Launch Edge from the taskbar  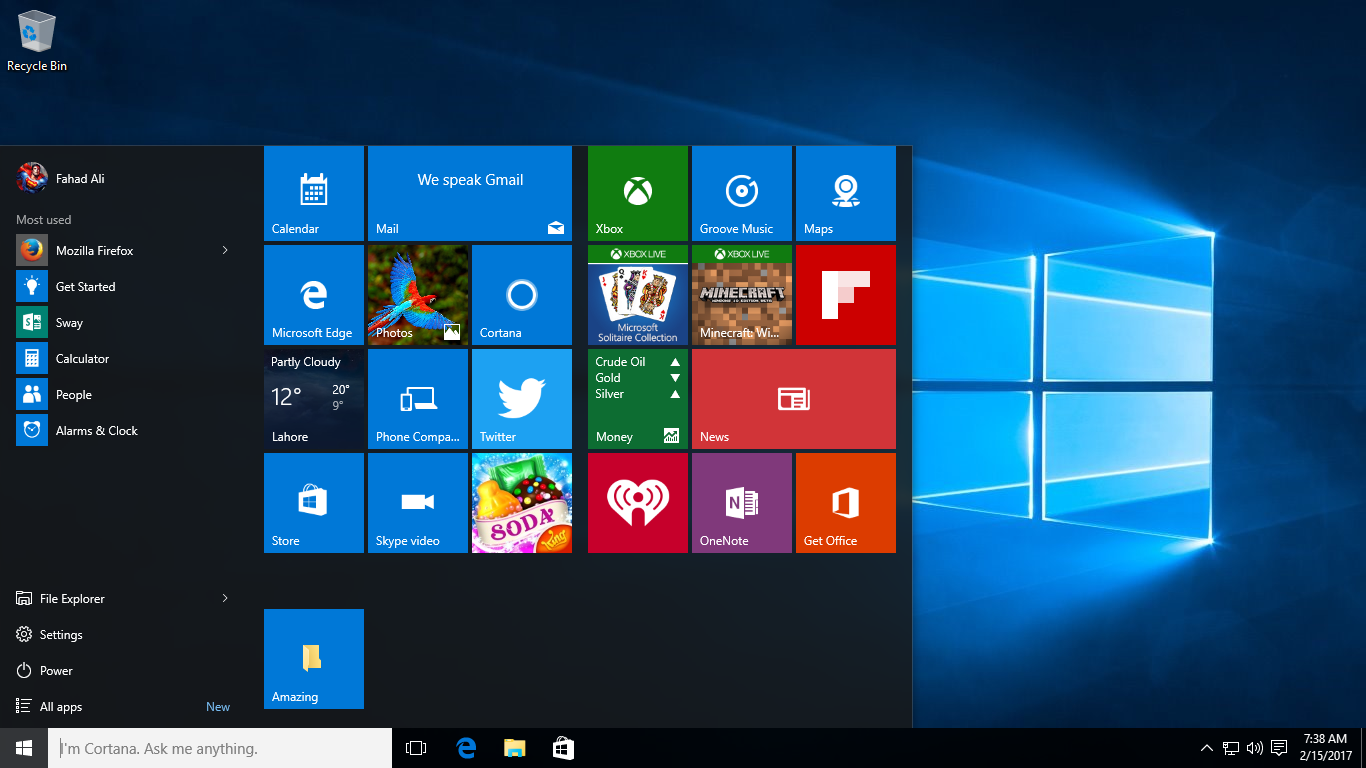pos(466,748)
